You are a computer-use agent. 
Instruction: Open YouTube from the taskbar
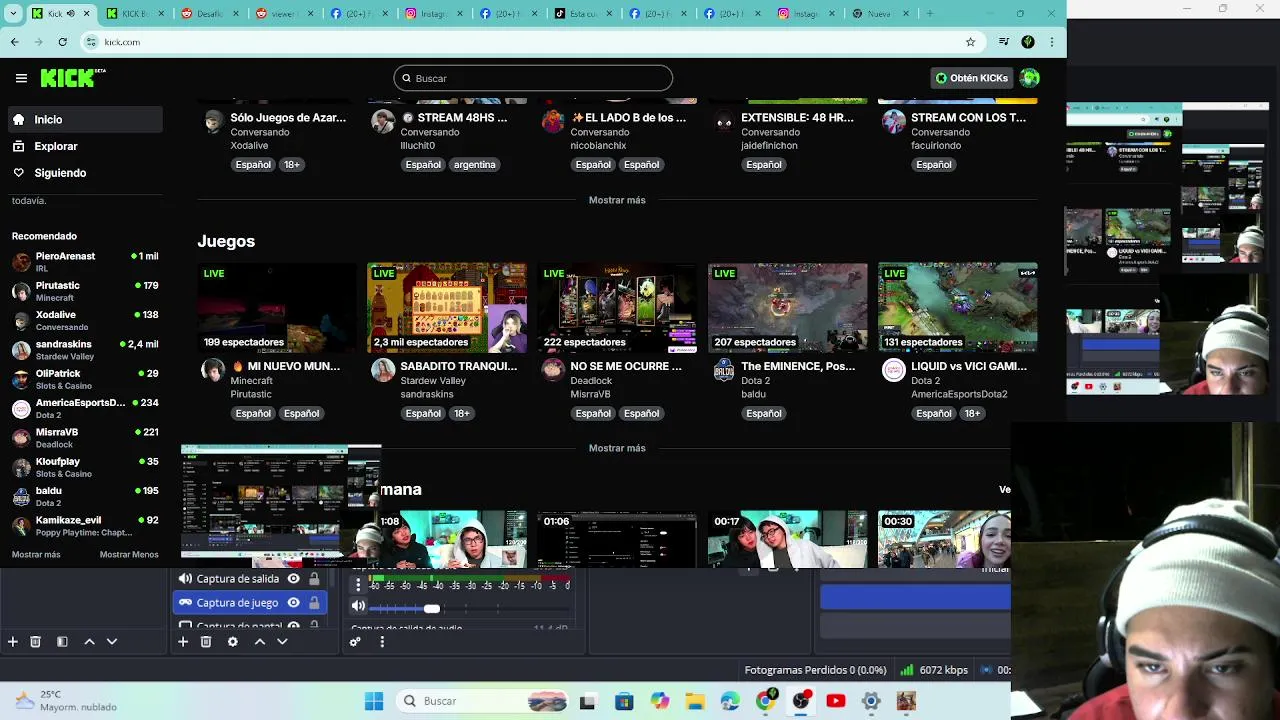(x=836, y=701)
